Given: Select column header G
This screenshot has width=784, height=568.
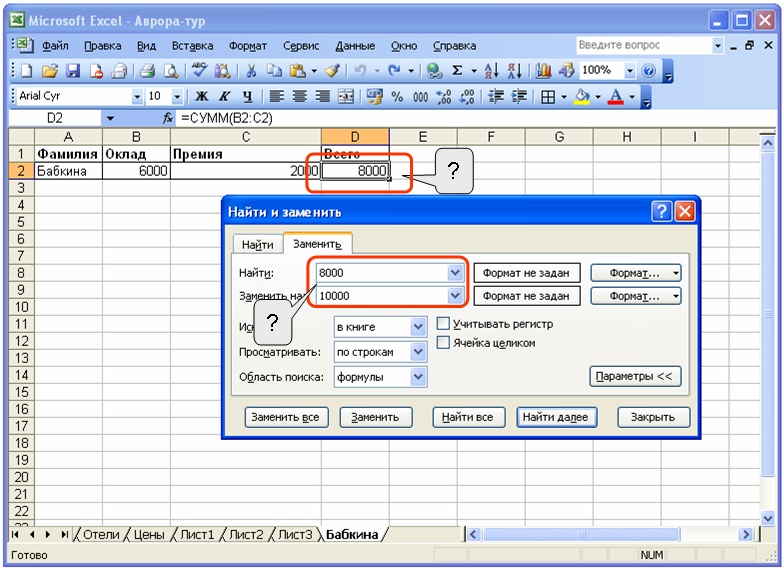Looking at the screenshot, I should coord(559,136).
